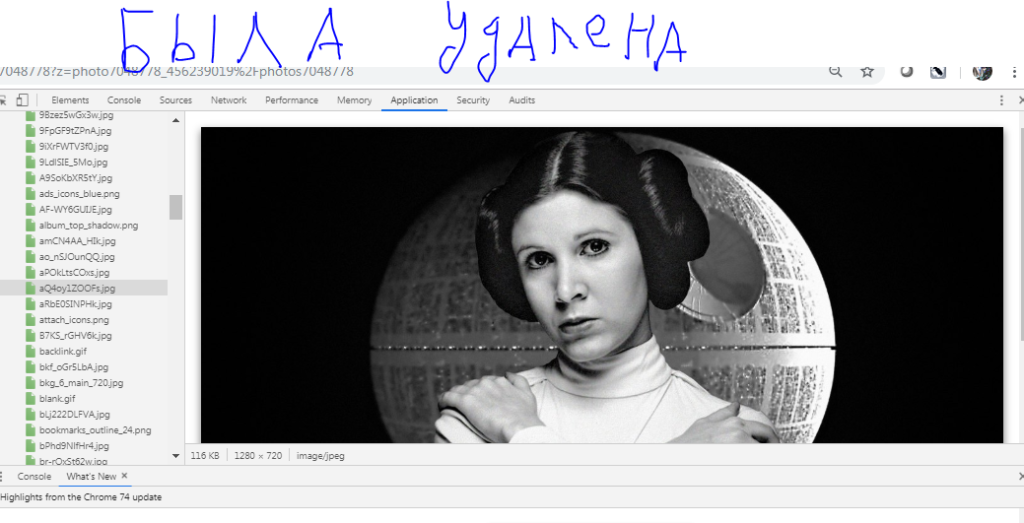Image resolution: width=1024 pixels, height=523 pixels.
Task: Click file icon next to blank.gif
Action: [29, 398]
